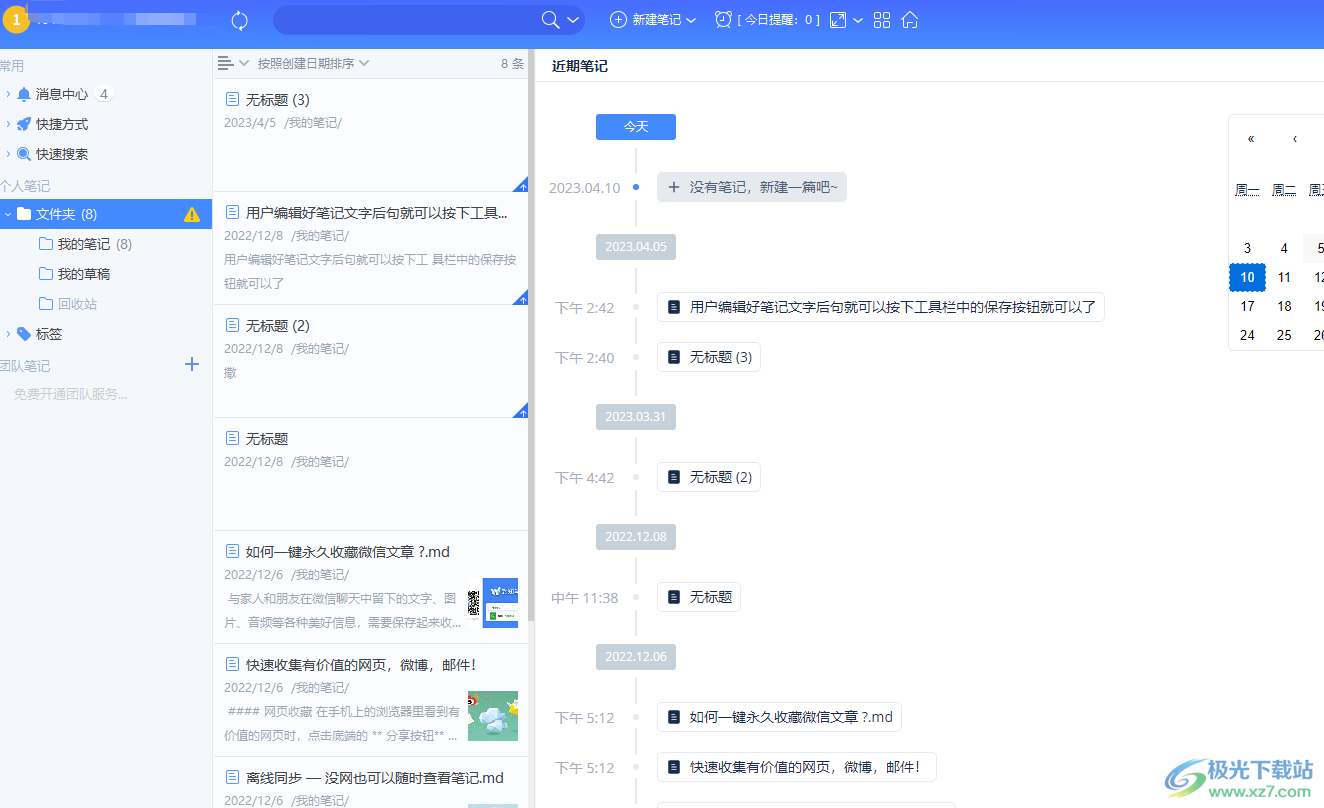The width and height of the screenshot is (1324, 808).
Task: Click the sync refresh icon
Action: pyautogui.click(x=239, y=20)
